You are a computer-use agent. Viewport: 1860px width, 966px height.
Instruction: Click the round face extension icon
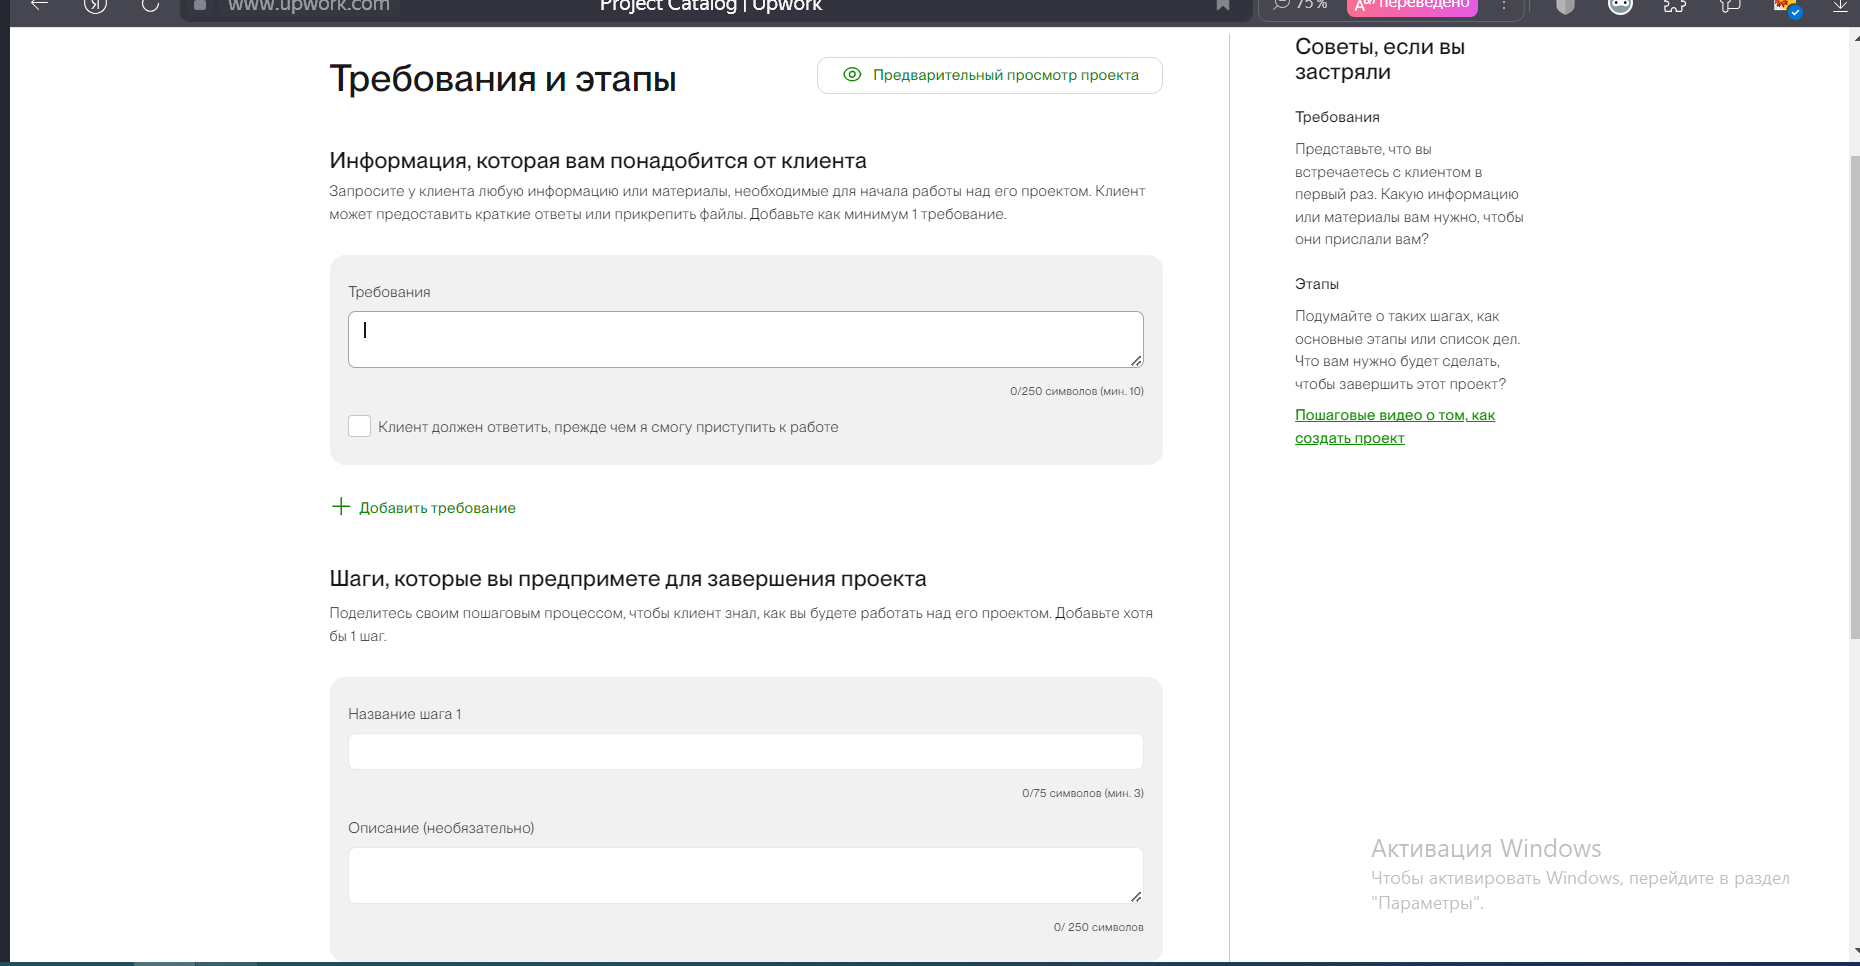coord(1620,6)
